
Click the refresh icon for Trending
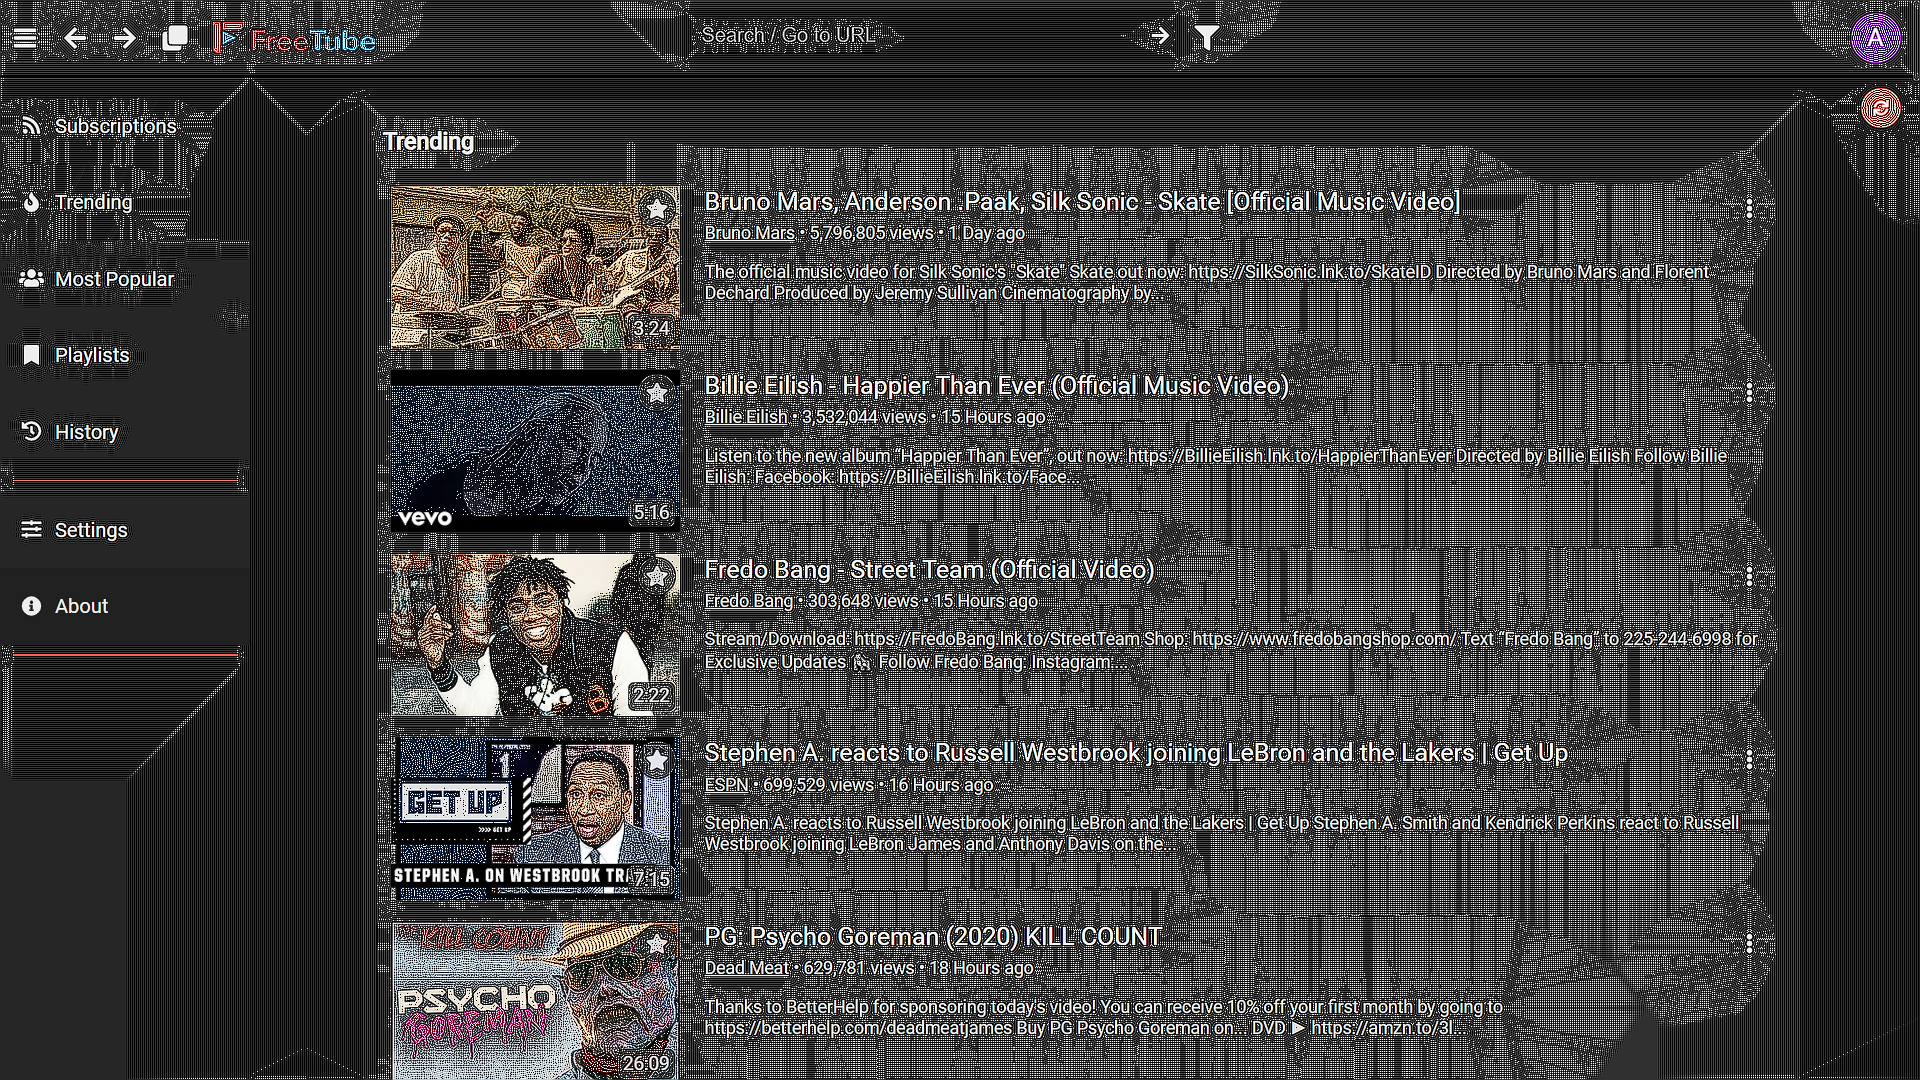(1880, 106)
